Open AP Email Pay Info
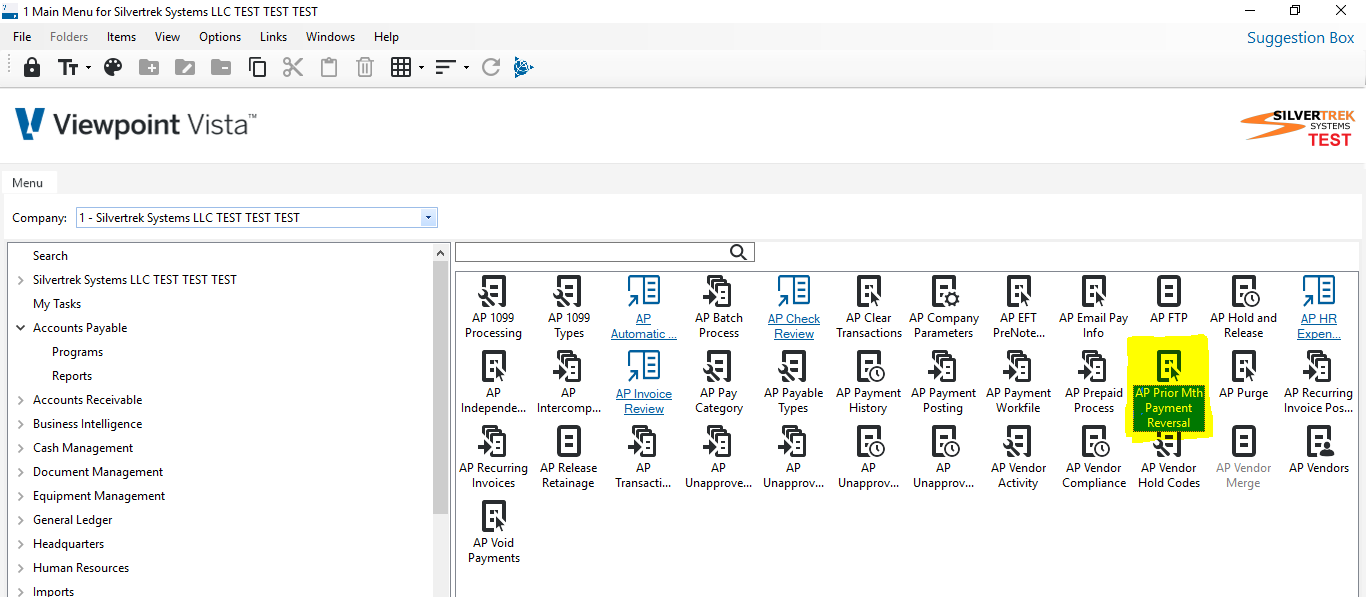The image size is (1366, 597). tap(1094, 308)
